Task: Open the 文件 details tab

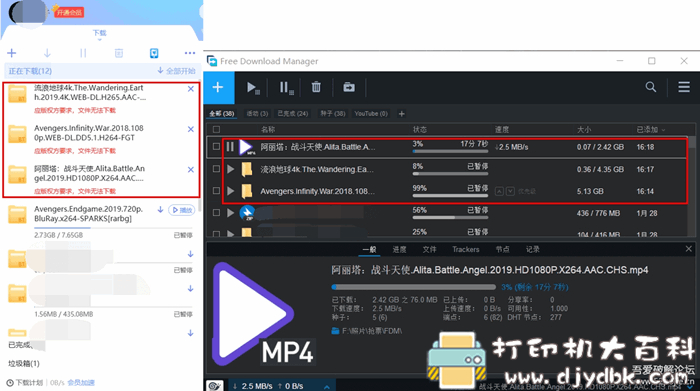Action: pos(429,250)
